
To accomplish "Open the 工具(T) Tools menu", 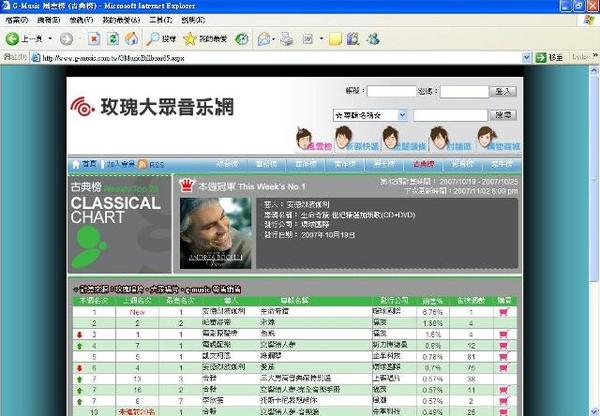I will click(161, 20).
